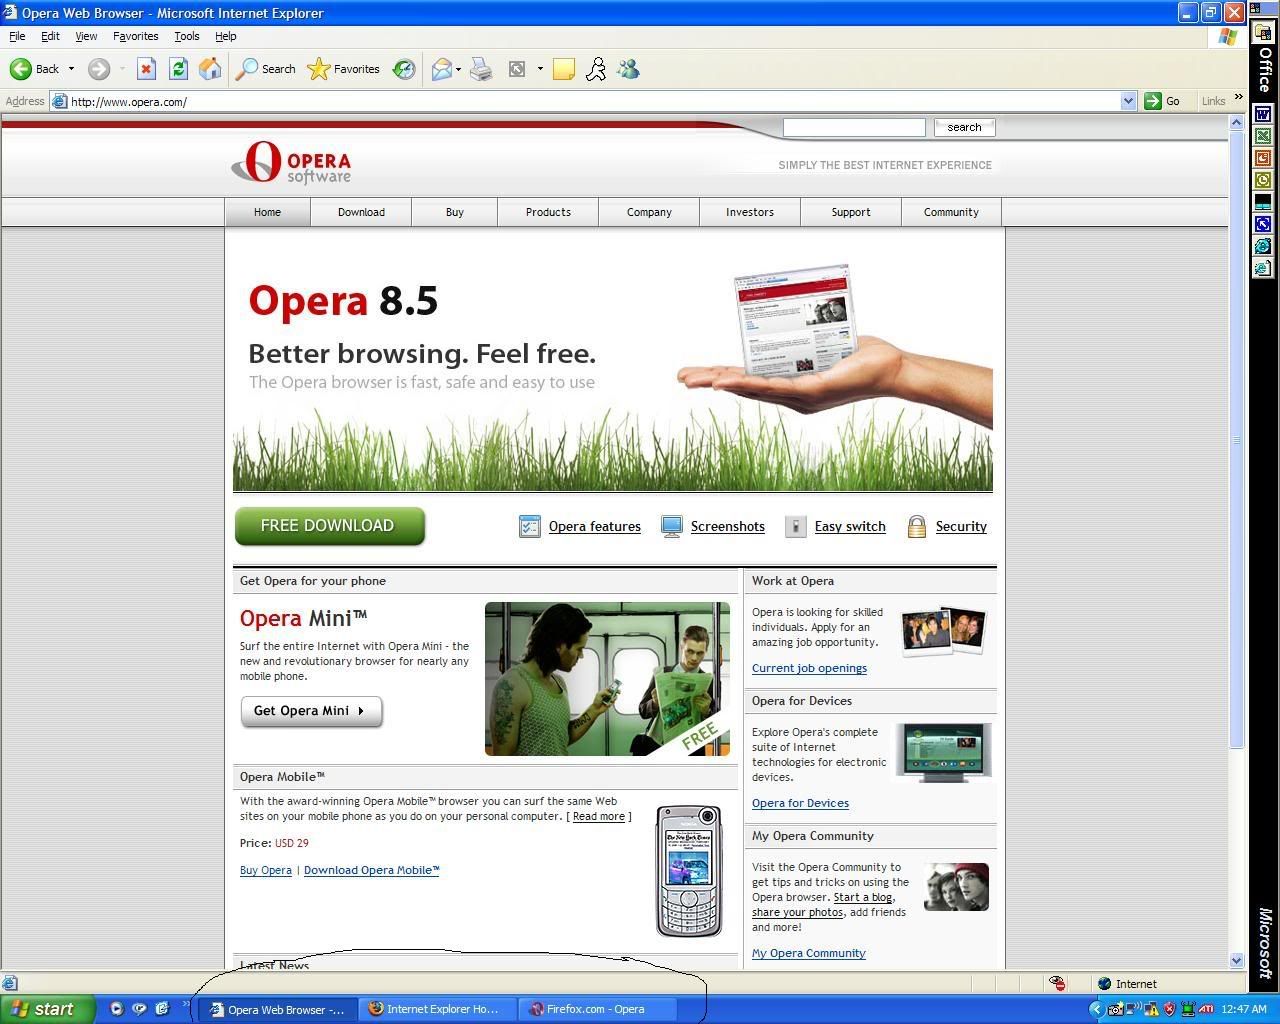This screenshot has height=1024, width=1280.
Task: Follow the Current job openings link
Action: [x=809, y=668]
